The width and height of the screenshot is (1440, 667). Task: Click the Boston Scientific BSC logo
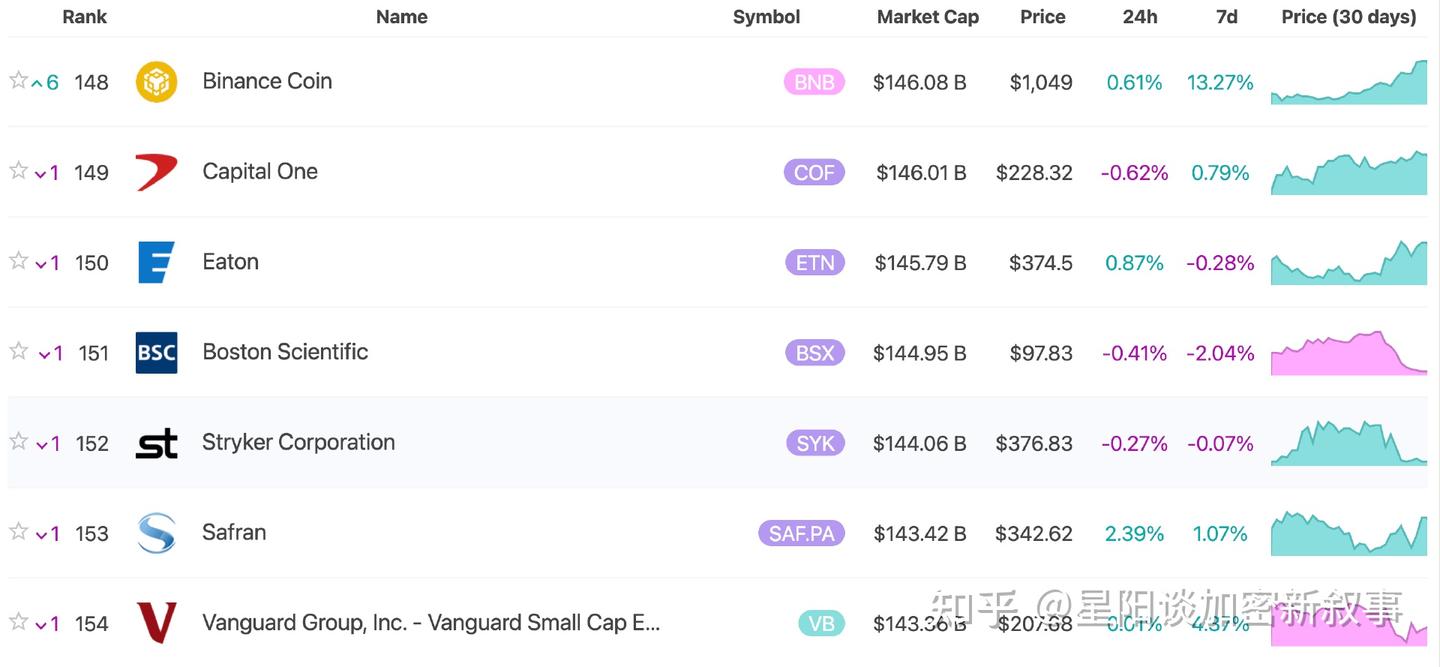[x=156, y=353]
